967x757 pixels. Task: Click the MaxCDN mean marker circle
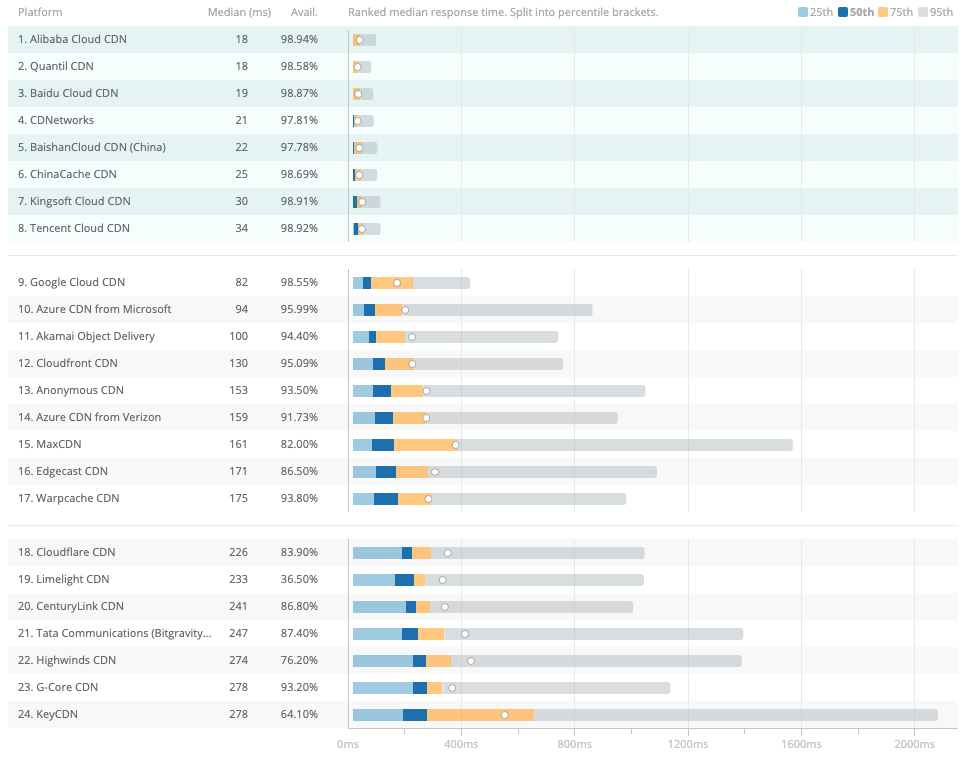click(x=456, y=445)
